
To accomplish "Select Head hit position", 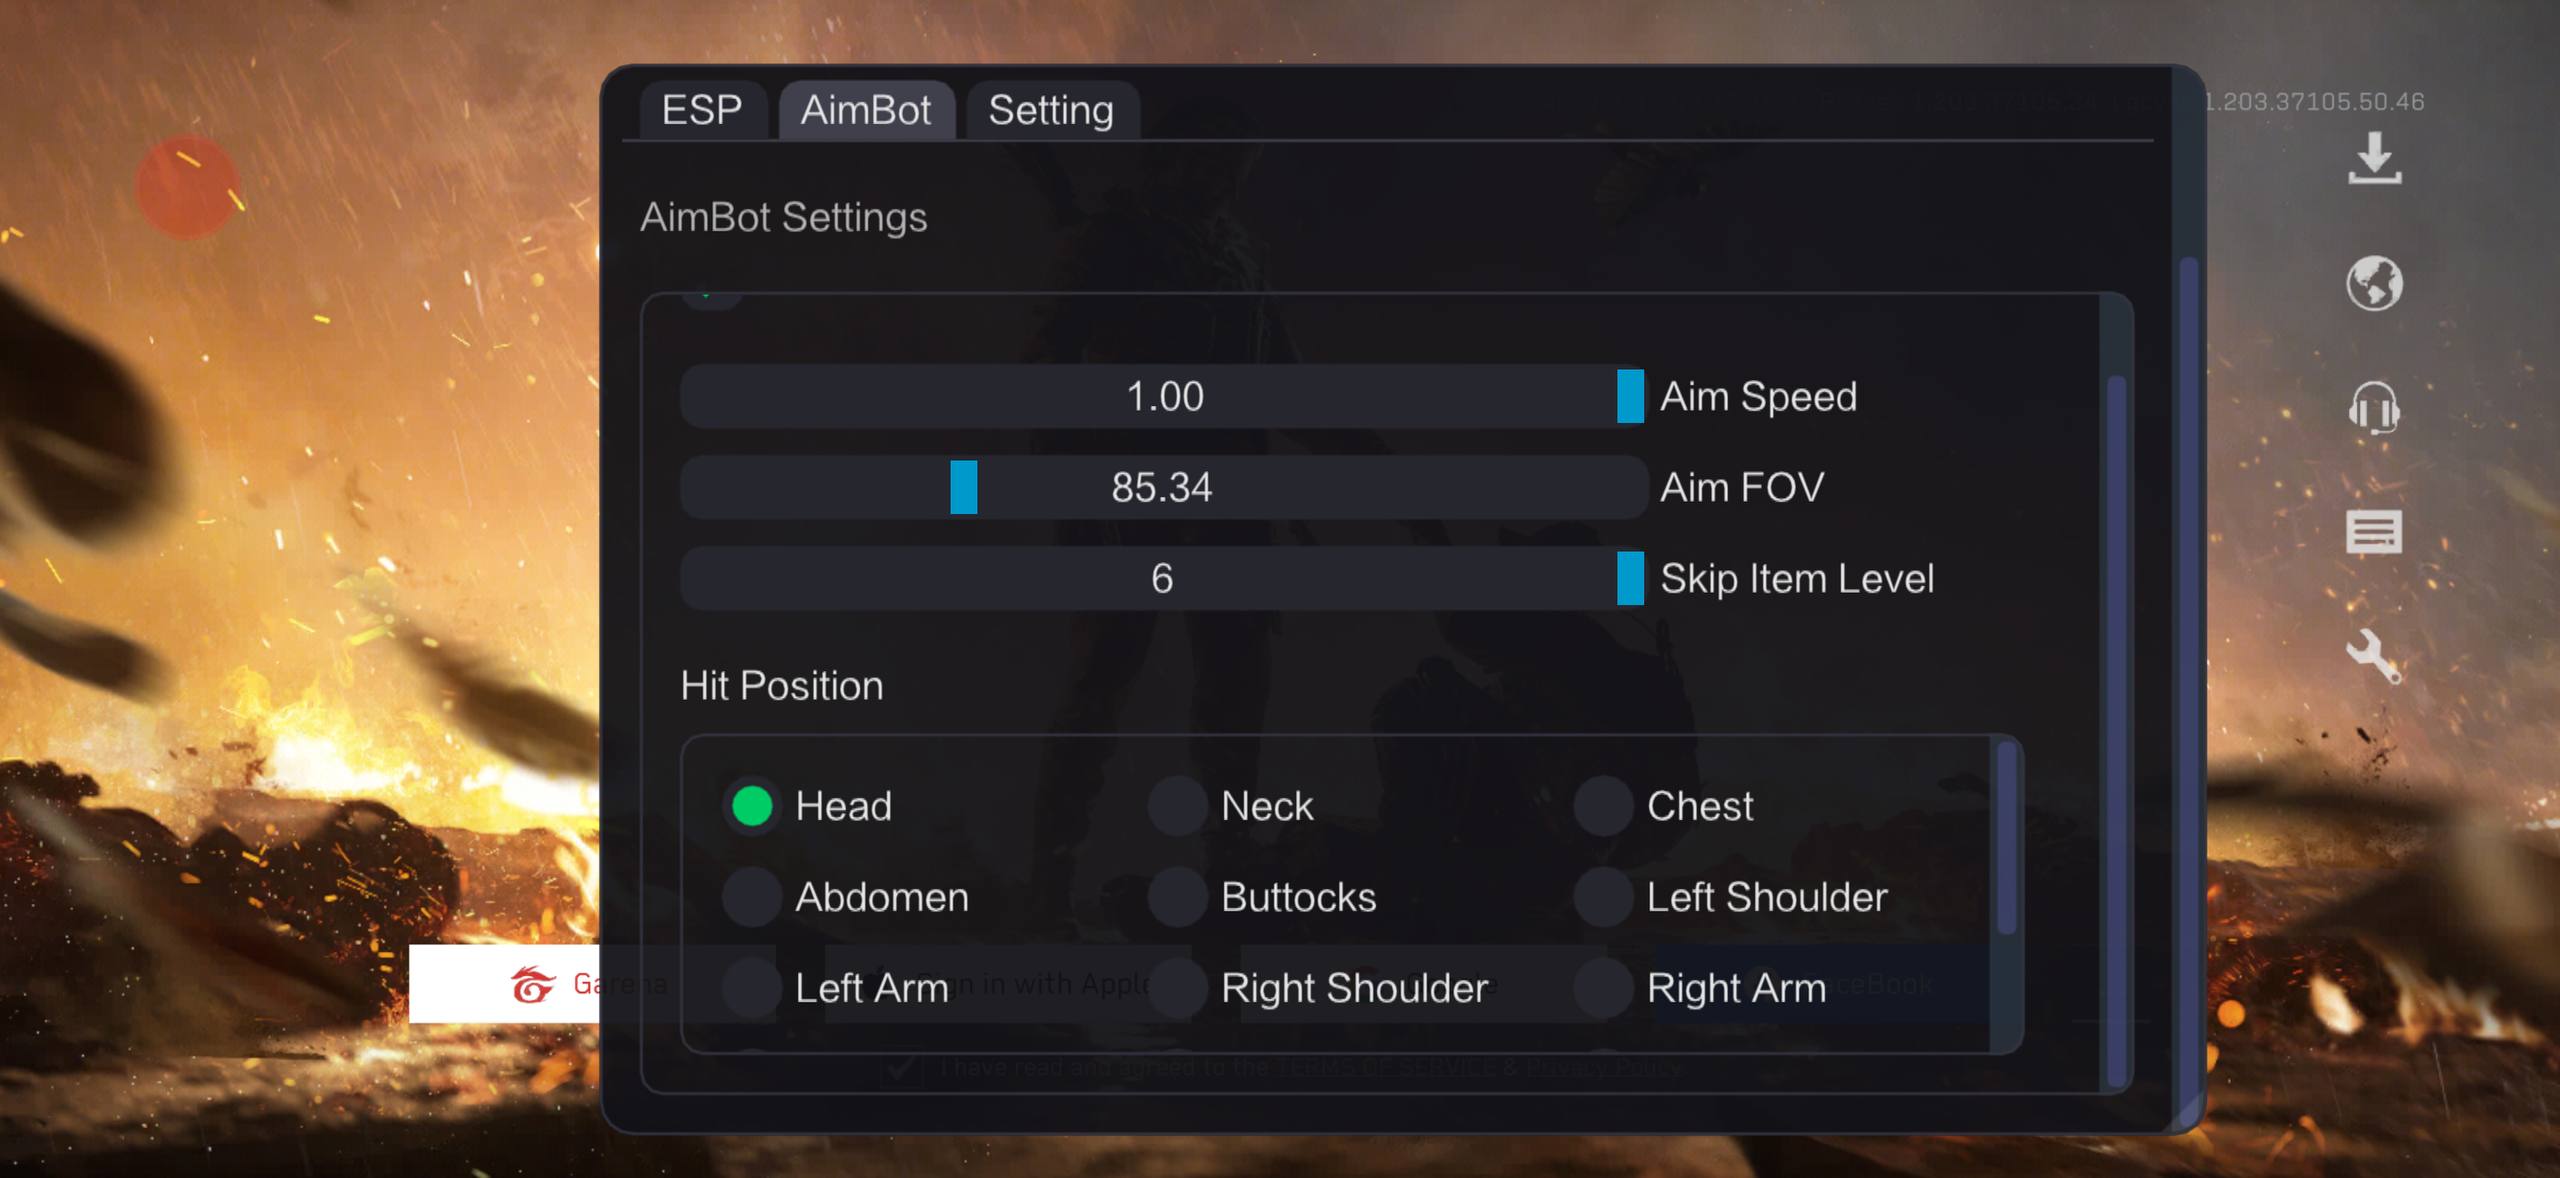I will click(752, 806).
